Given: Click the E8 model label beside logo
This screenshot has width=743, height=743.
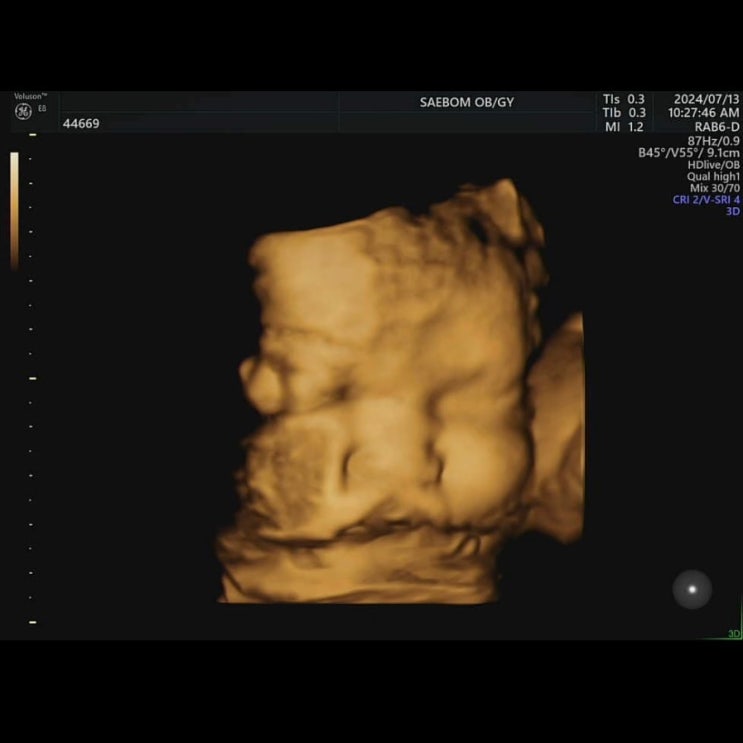Looking at the screenshot, I should click(x=42, y=109).
